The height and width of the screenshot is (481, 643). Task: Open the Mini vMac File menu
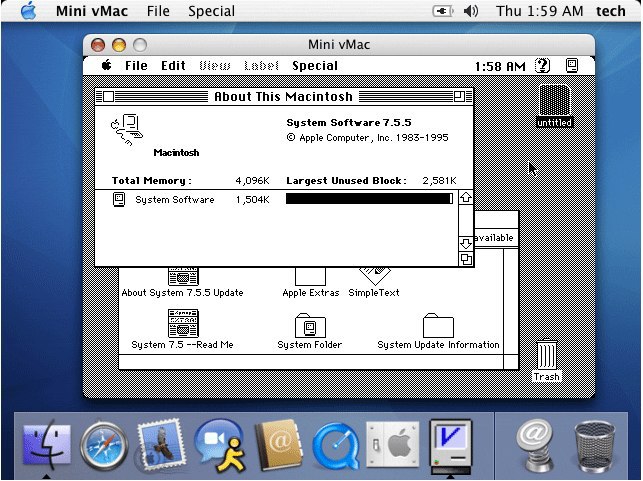click(x=158, y=11)
